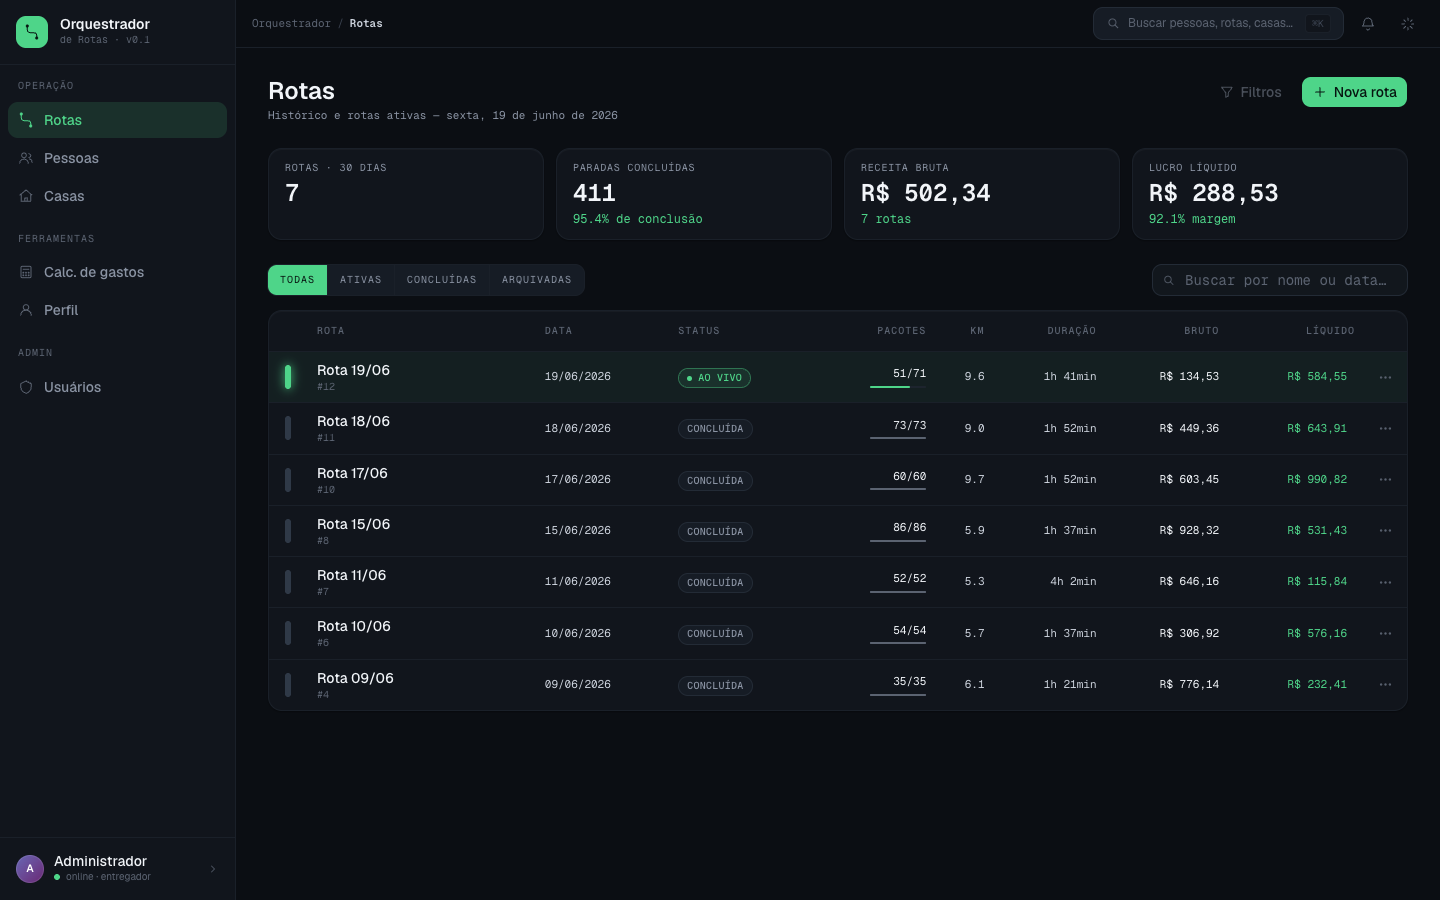This screenshot has width=1440, height=900.
Task: Click the Filtros funnel icon
Action: (x=1227, y=92)
